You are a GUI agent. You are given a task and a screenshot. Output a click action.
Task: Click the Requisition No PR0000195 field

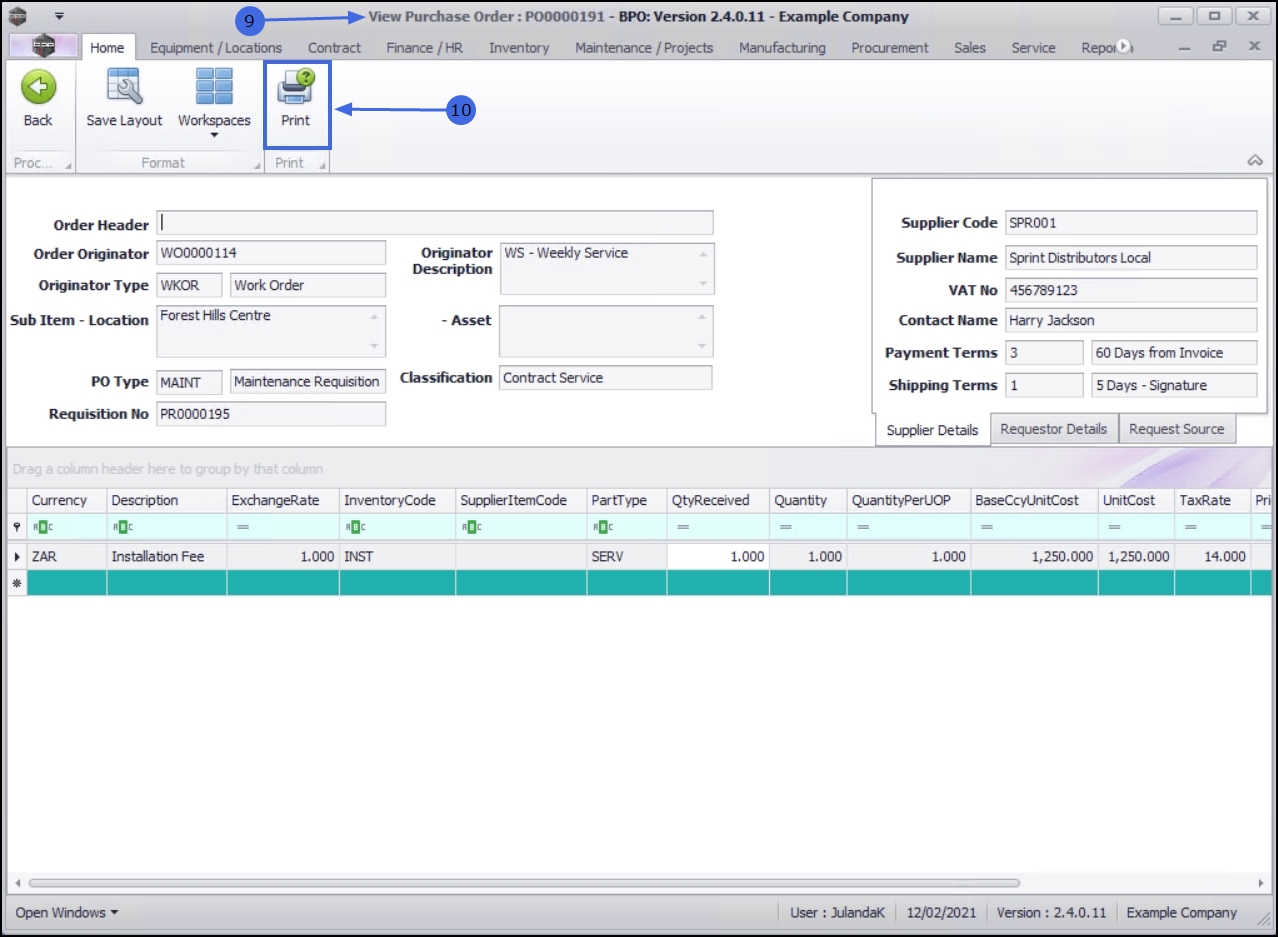point(271,414)
